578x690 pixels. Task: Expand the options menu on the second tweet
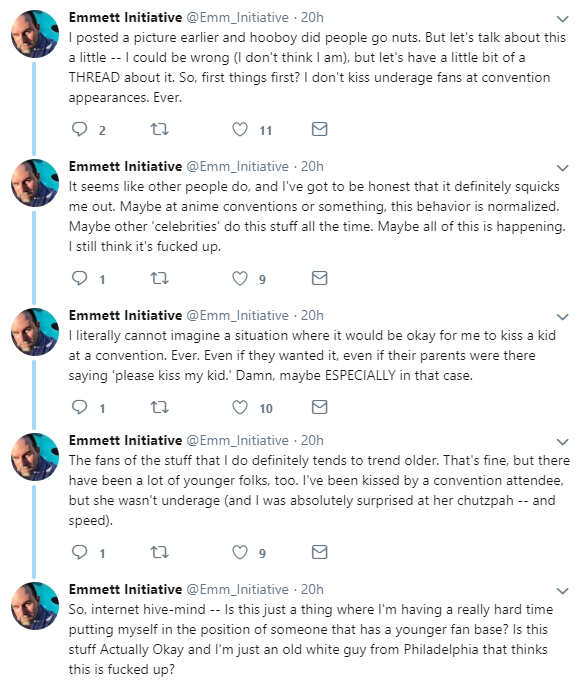click(563, 168)
